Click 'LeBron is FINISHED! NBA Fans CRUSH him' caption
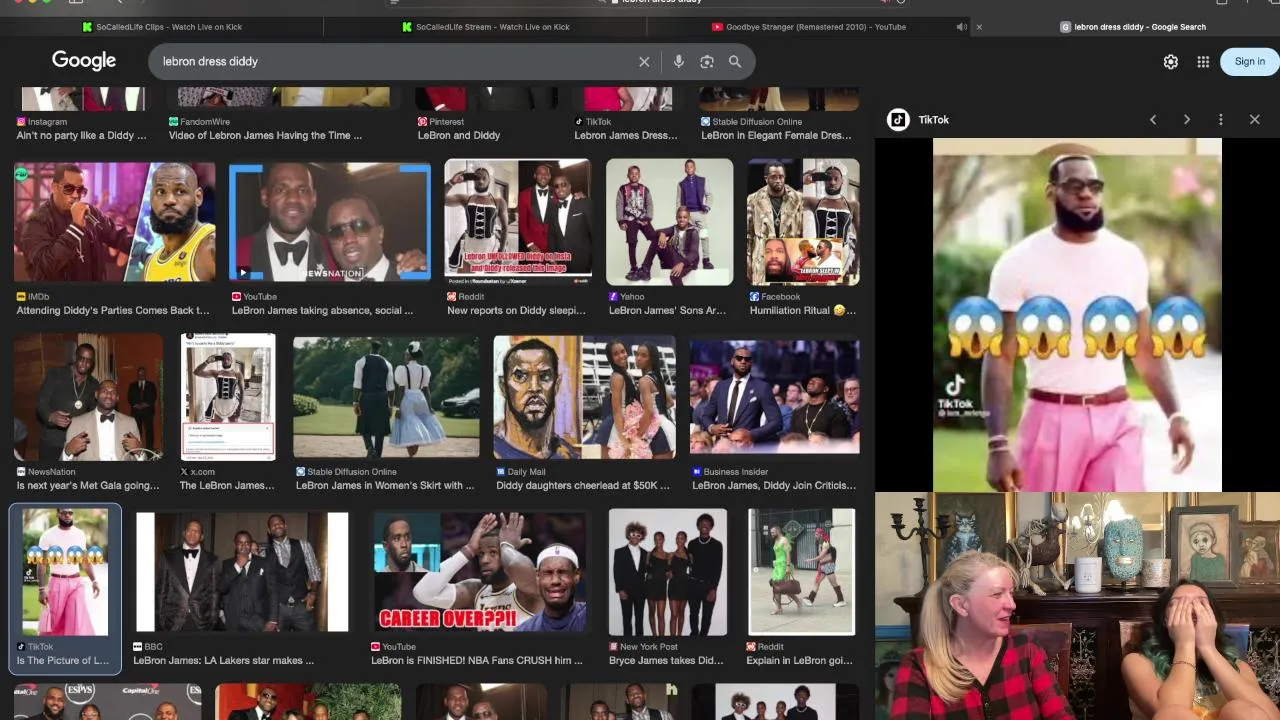The width and height of the screenshot is (1280, 720). (477, 660)
